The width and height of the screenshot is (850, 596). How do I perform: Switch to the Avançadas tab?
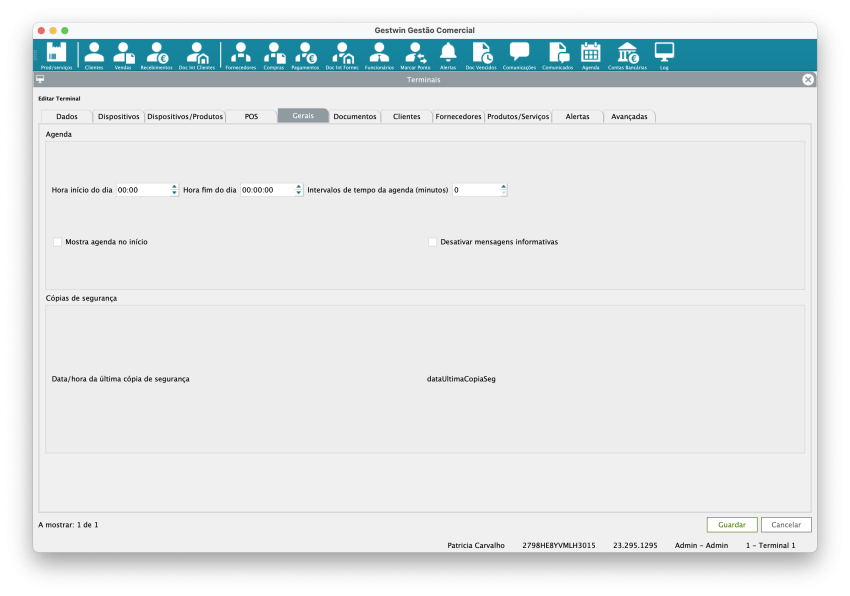point(629,116)
